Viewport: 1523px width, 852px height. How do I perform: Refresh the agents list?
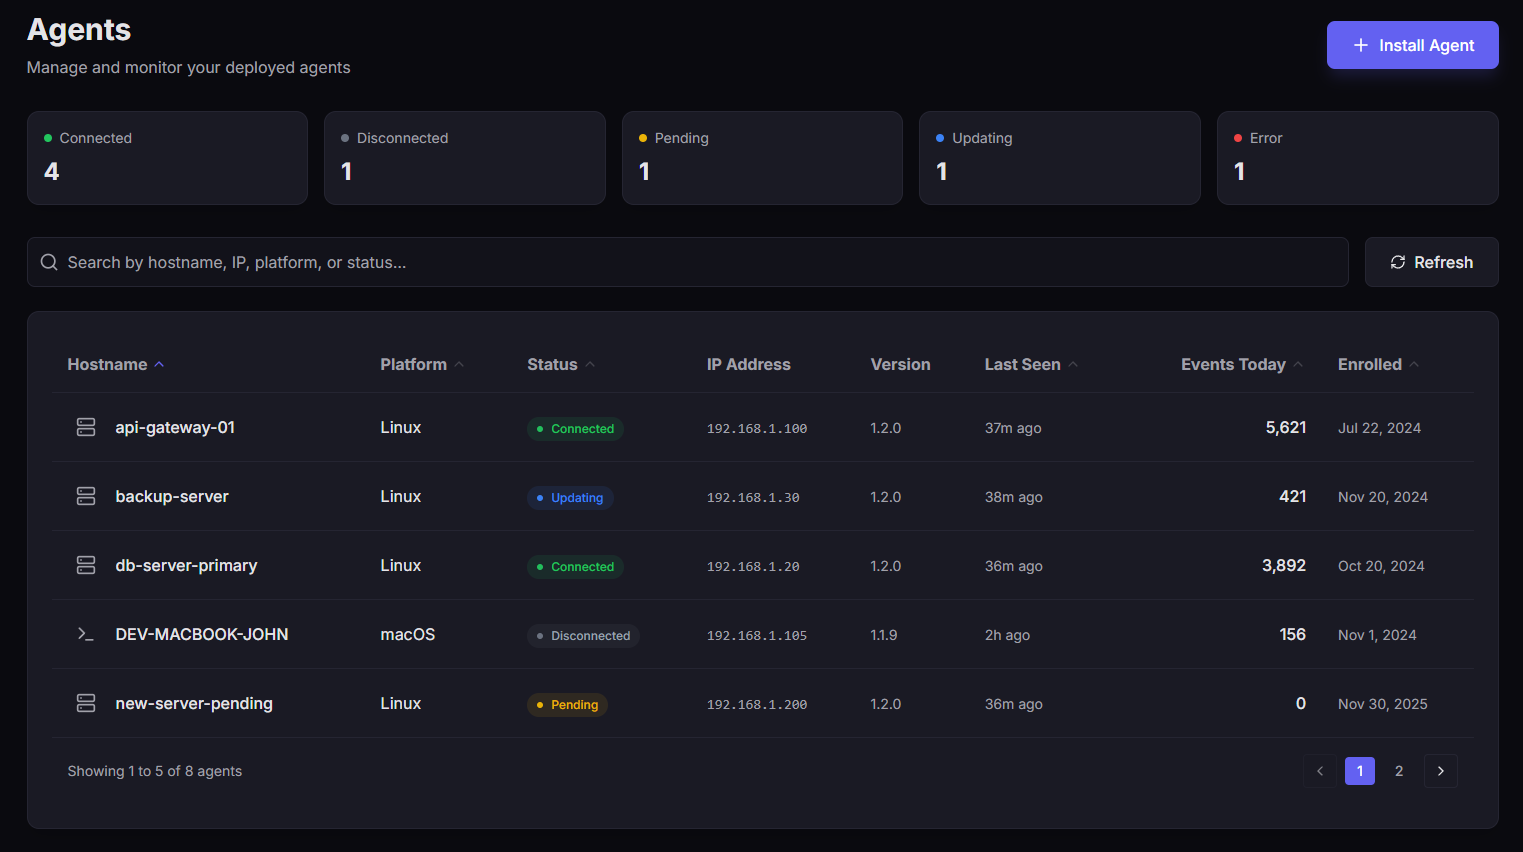[1431, 262]
